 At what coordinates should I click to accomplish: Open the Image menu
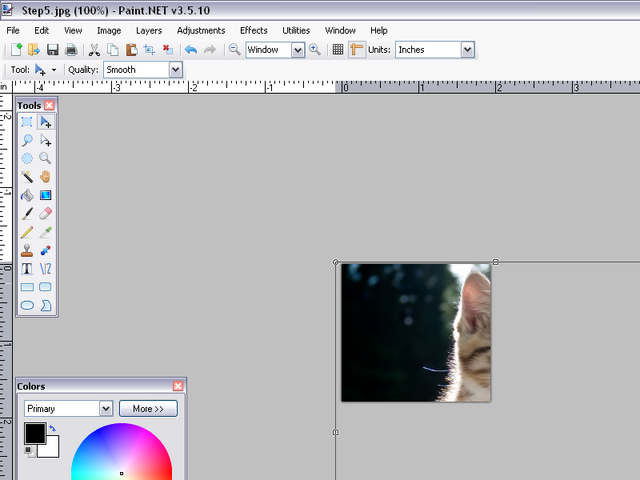click(x=109, y=31)
